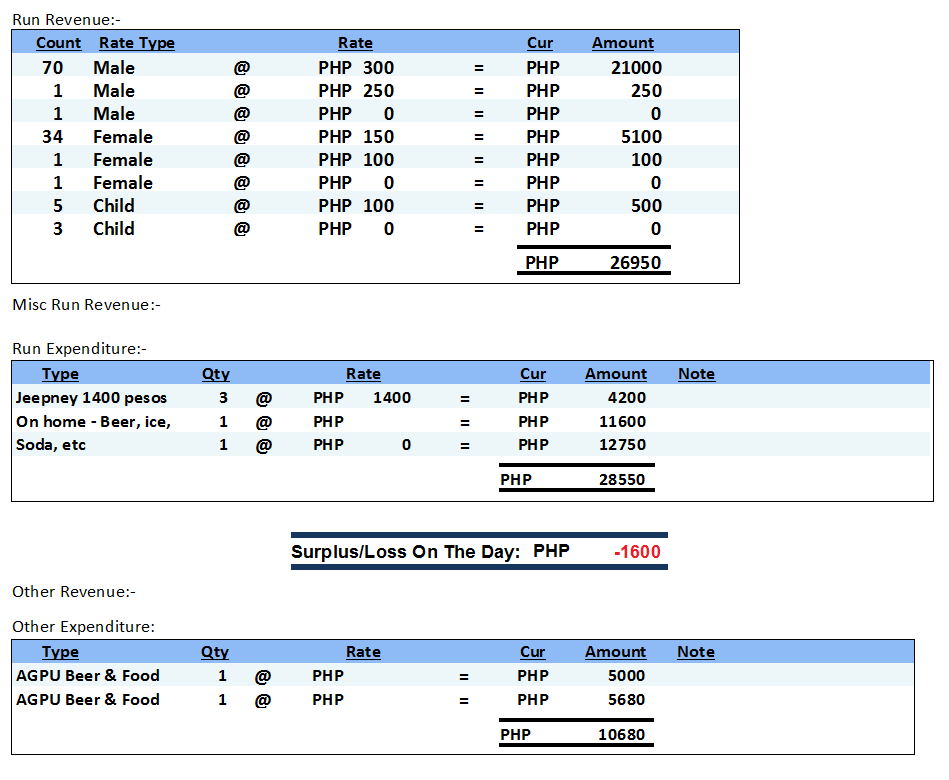Click the Misc Run Revenue label

(x=86, y=305)
